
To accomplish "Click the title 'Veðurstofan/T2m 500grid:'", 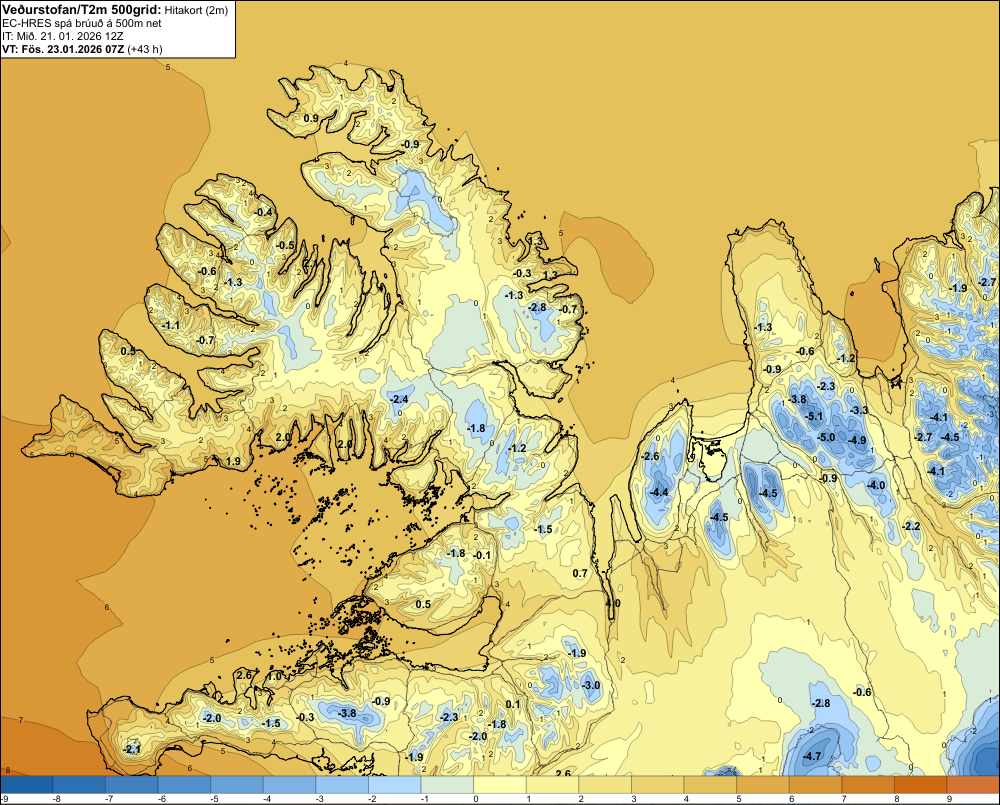I will click(x=82, y=9).
